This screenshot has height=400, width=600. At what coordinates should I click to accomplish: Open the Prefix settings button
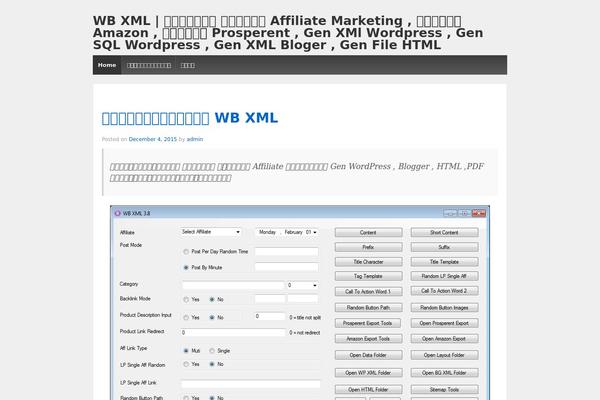tap(368, 247)
